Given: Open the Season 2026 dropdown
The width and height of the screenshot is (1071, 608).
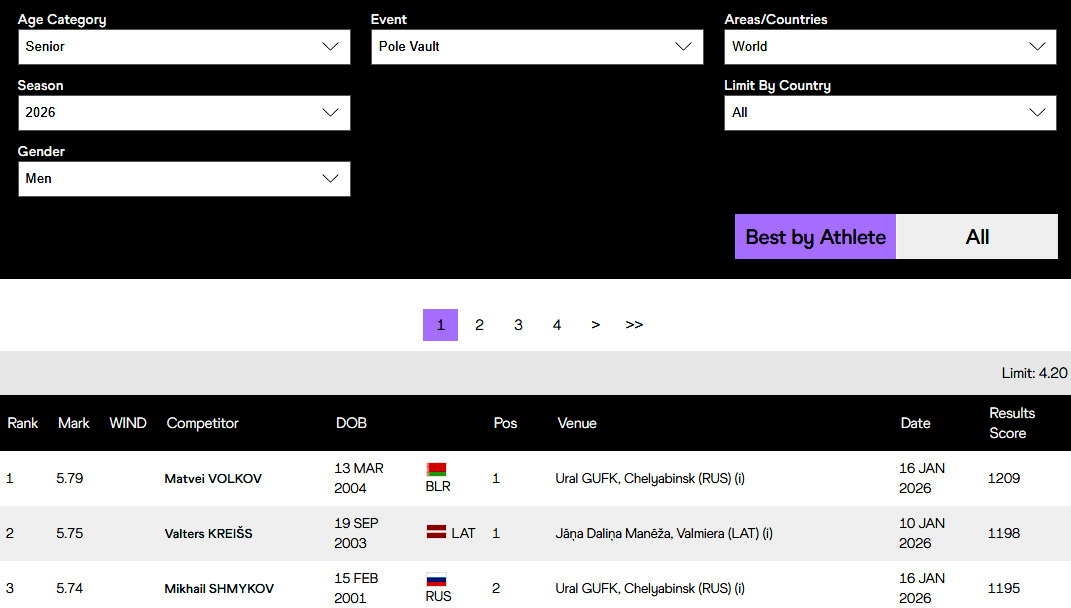Looking at the screenshot, I should tap(184, 113).
